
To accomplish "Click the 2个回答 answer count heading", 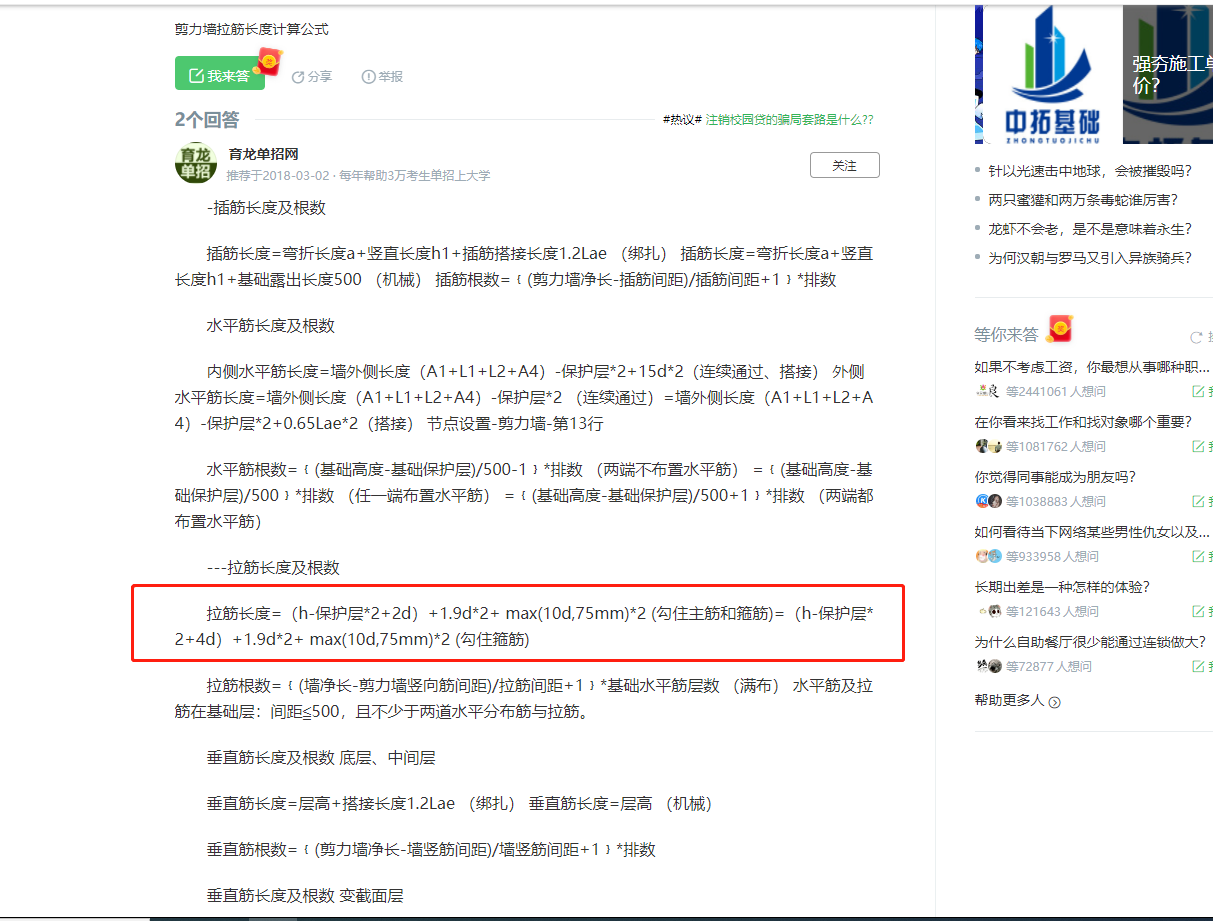I will pyautogui.click(x=207, y=120).
